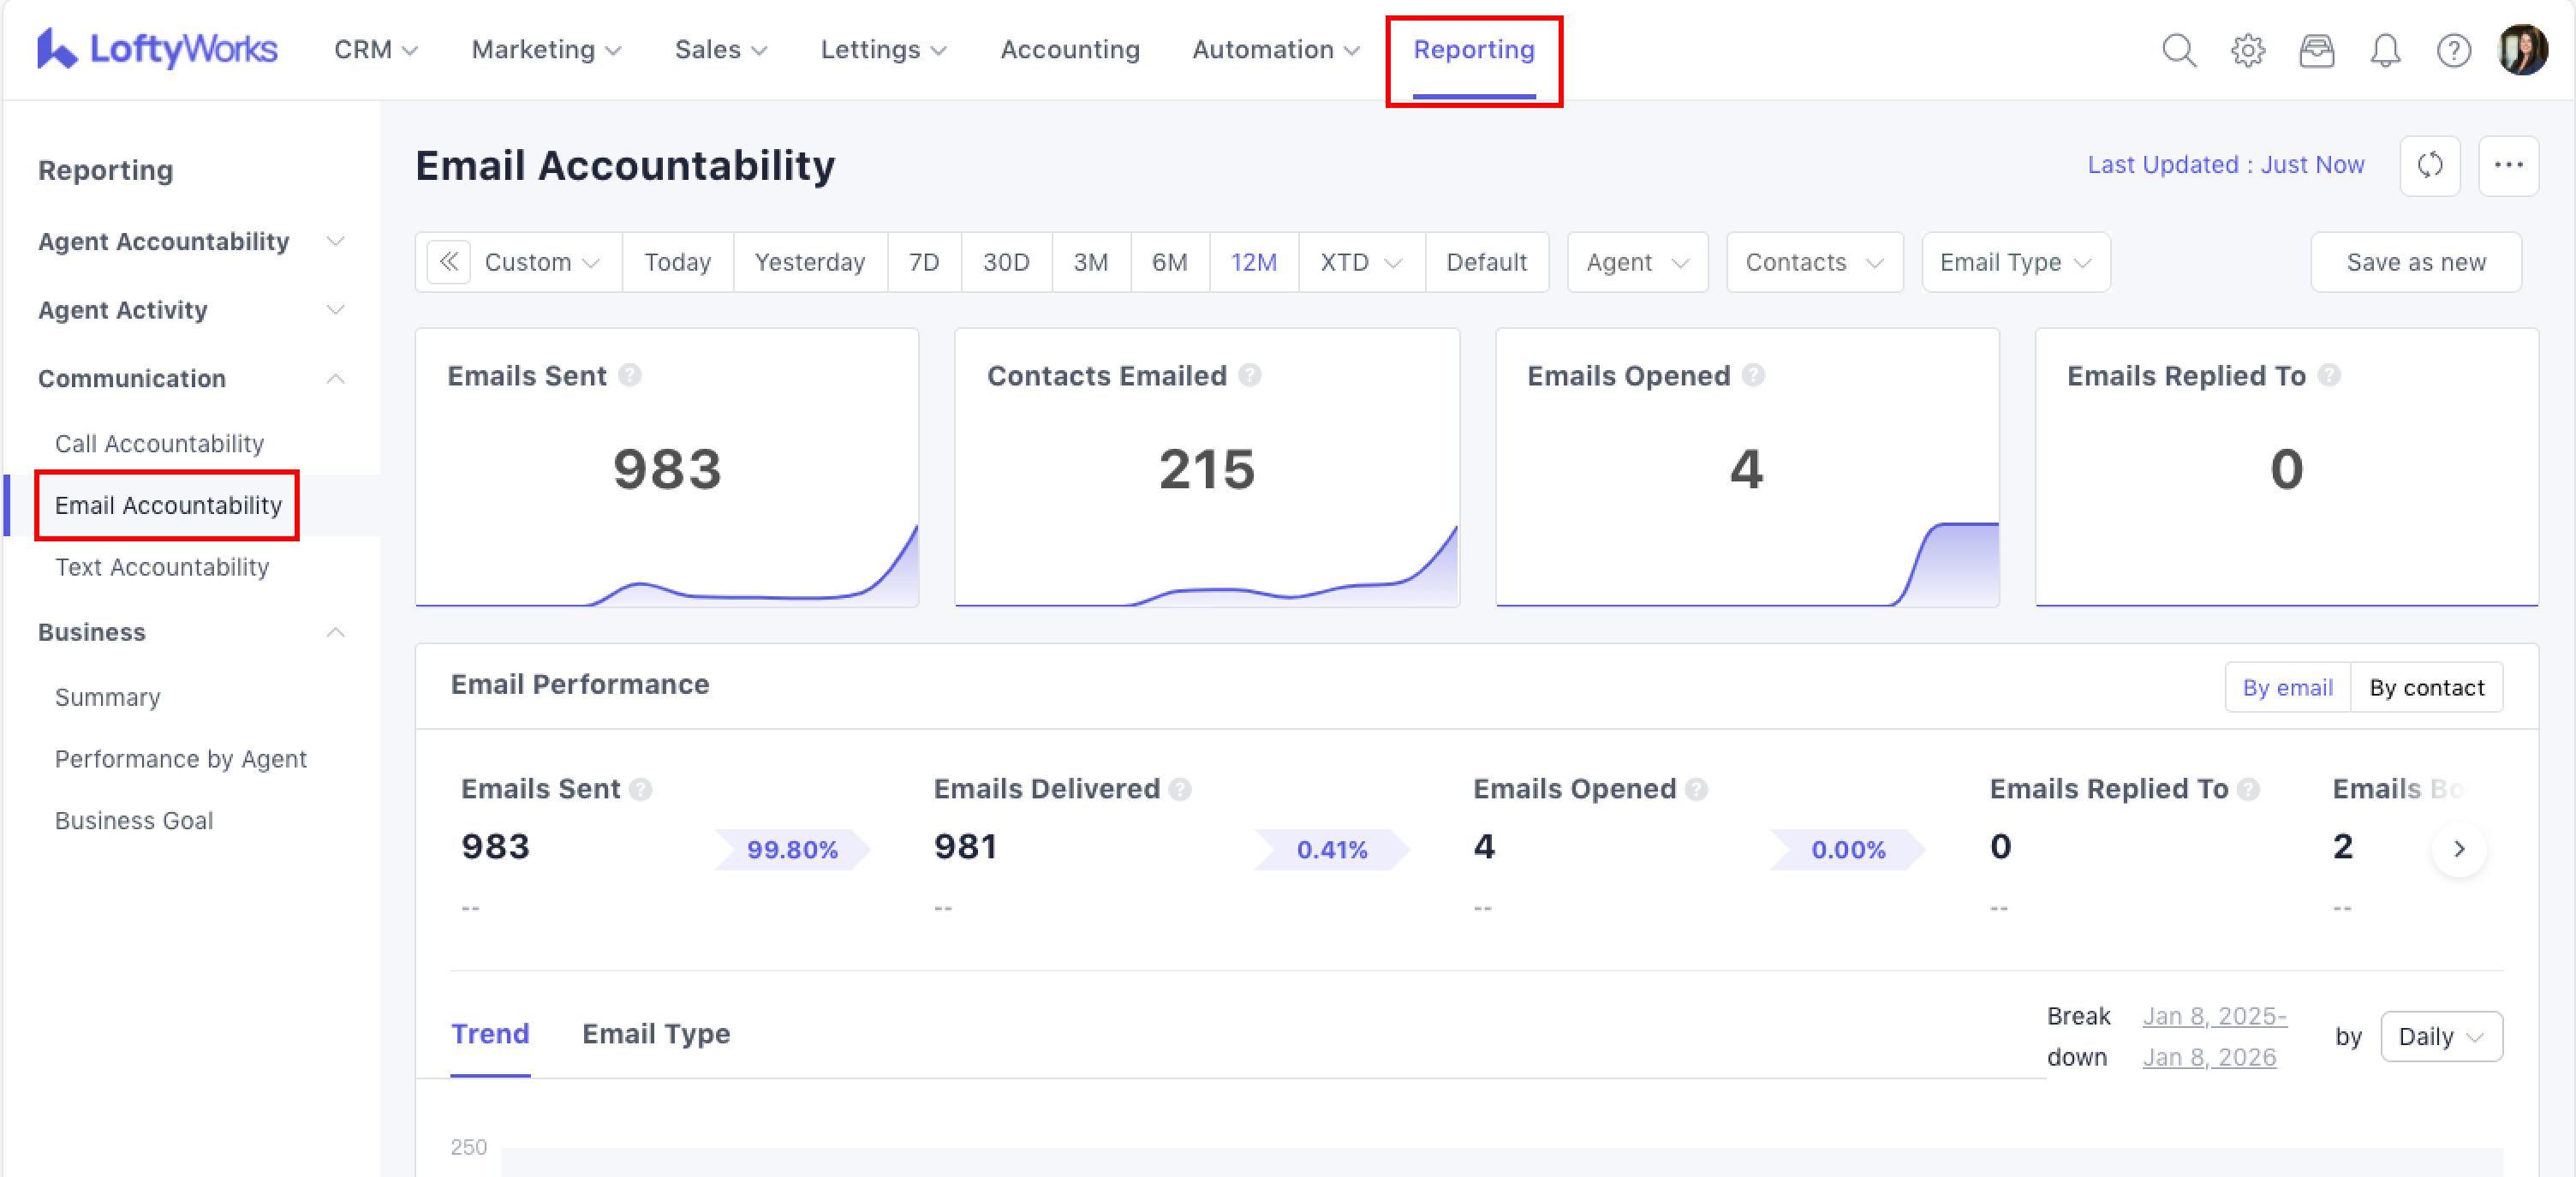The height and width of the screenshot is (1177, 2576).
Task: Open the Email Type filter dropdown
Action: click(x=2015, y=262)
